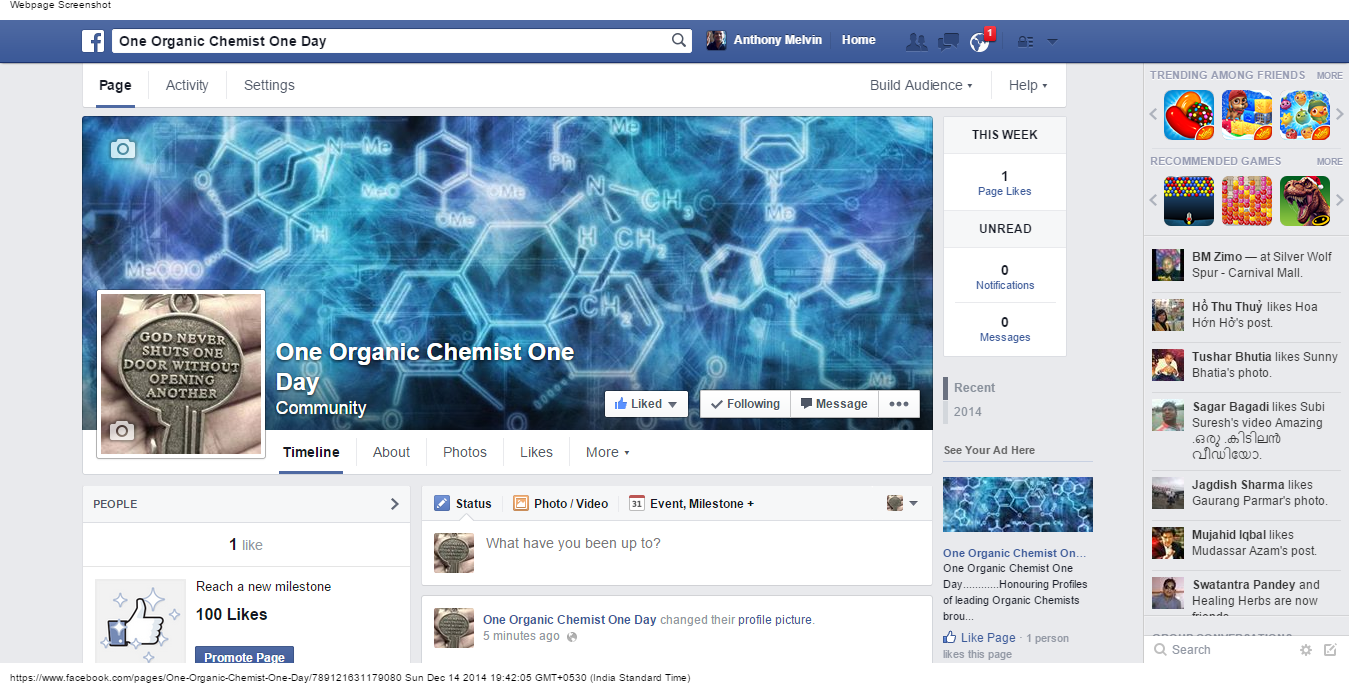Click MORE next to Trending Among Friends

(x=1329, y=75)
